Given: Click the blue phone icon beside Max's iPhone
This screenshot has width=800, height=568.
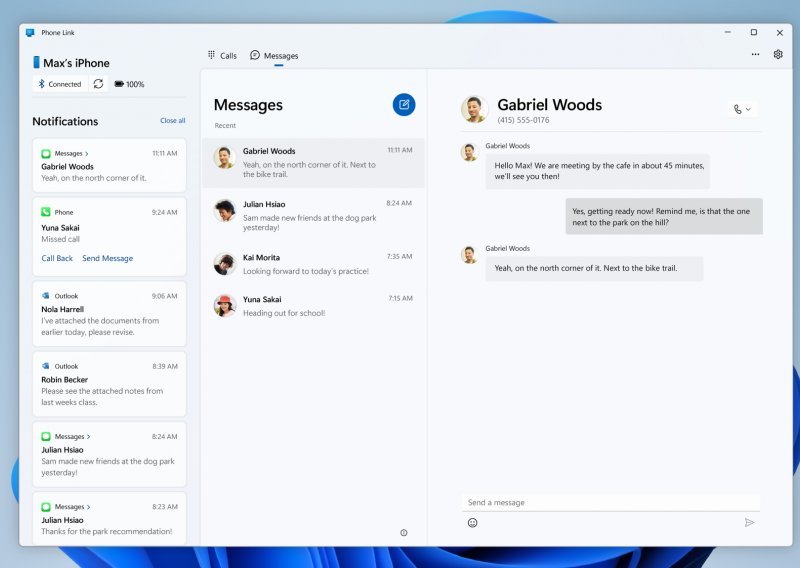Looking at the screenshot, I should click(36, 62).
